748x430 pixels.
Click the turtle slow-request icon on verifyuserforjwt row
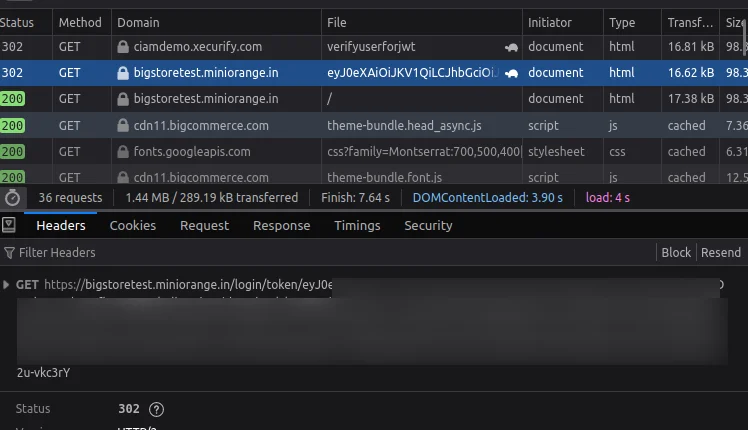coord(511,47)
